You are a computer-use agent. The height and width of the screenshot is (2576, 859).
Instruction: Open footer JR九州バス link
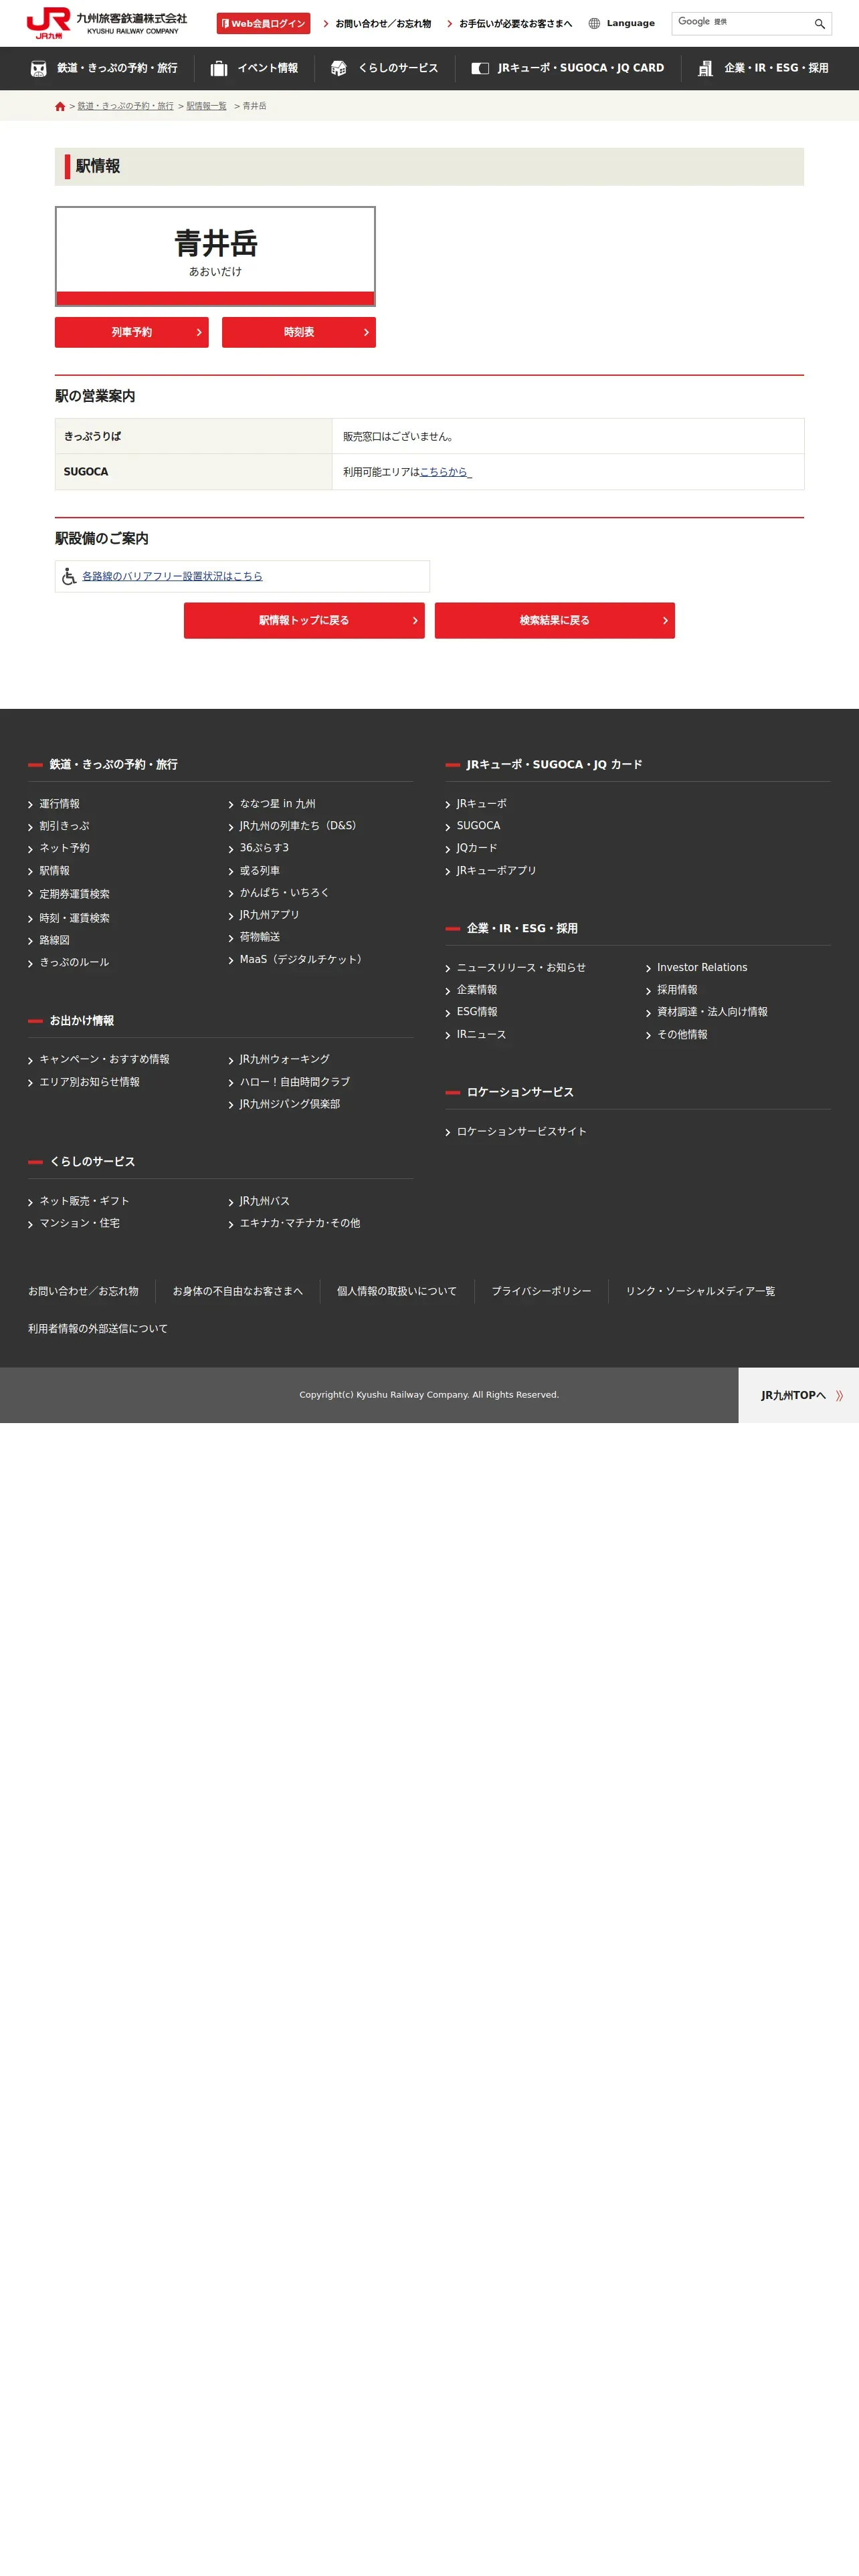[x=264, y=1201]
